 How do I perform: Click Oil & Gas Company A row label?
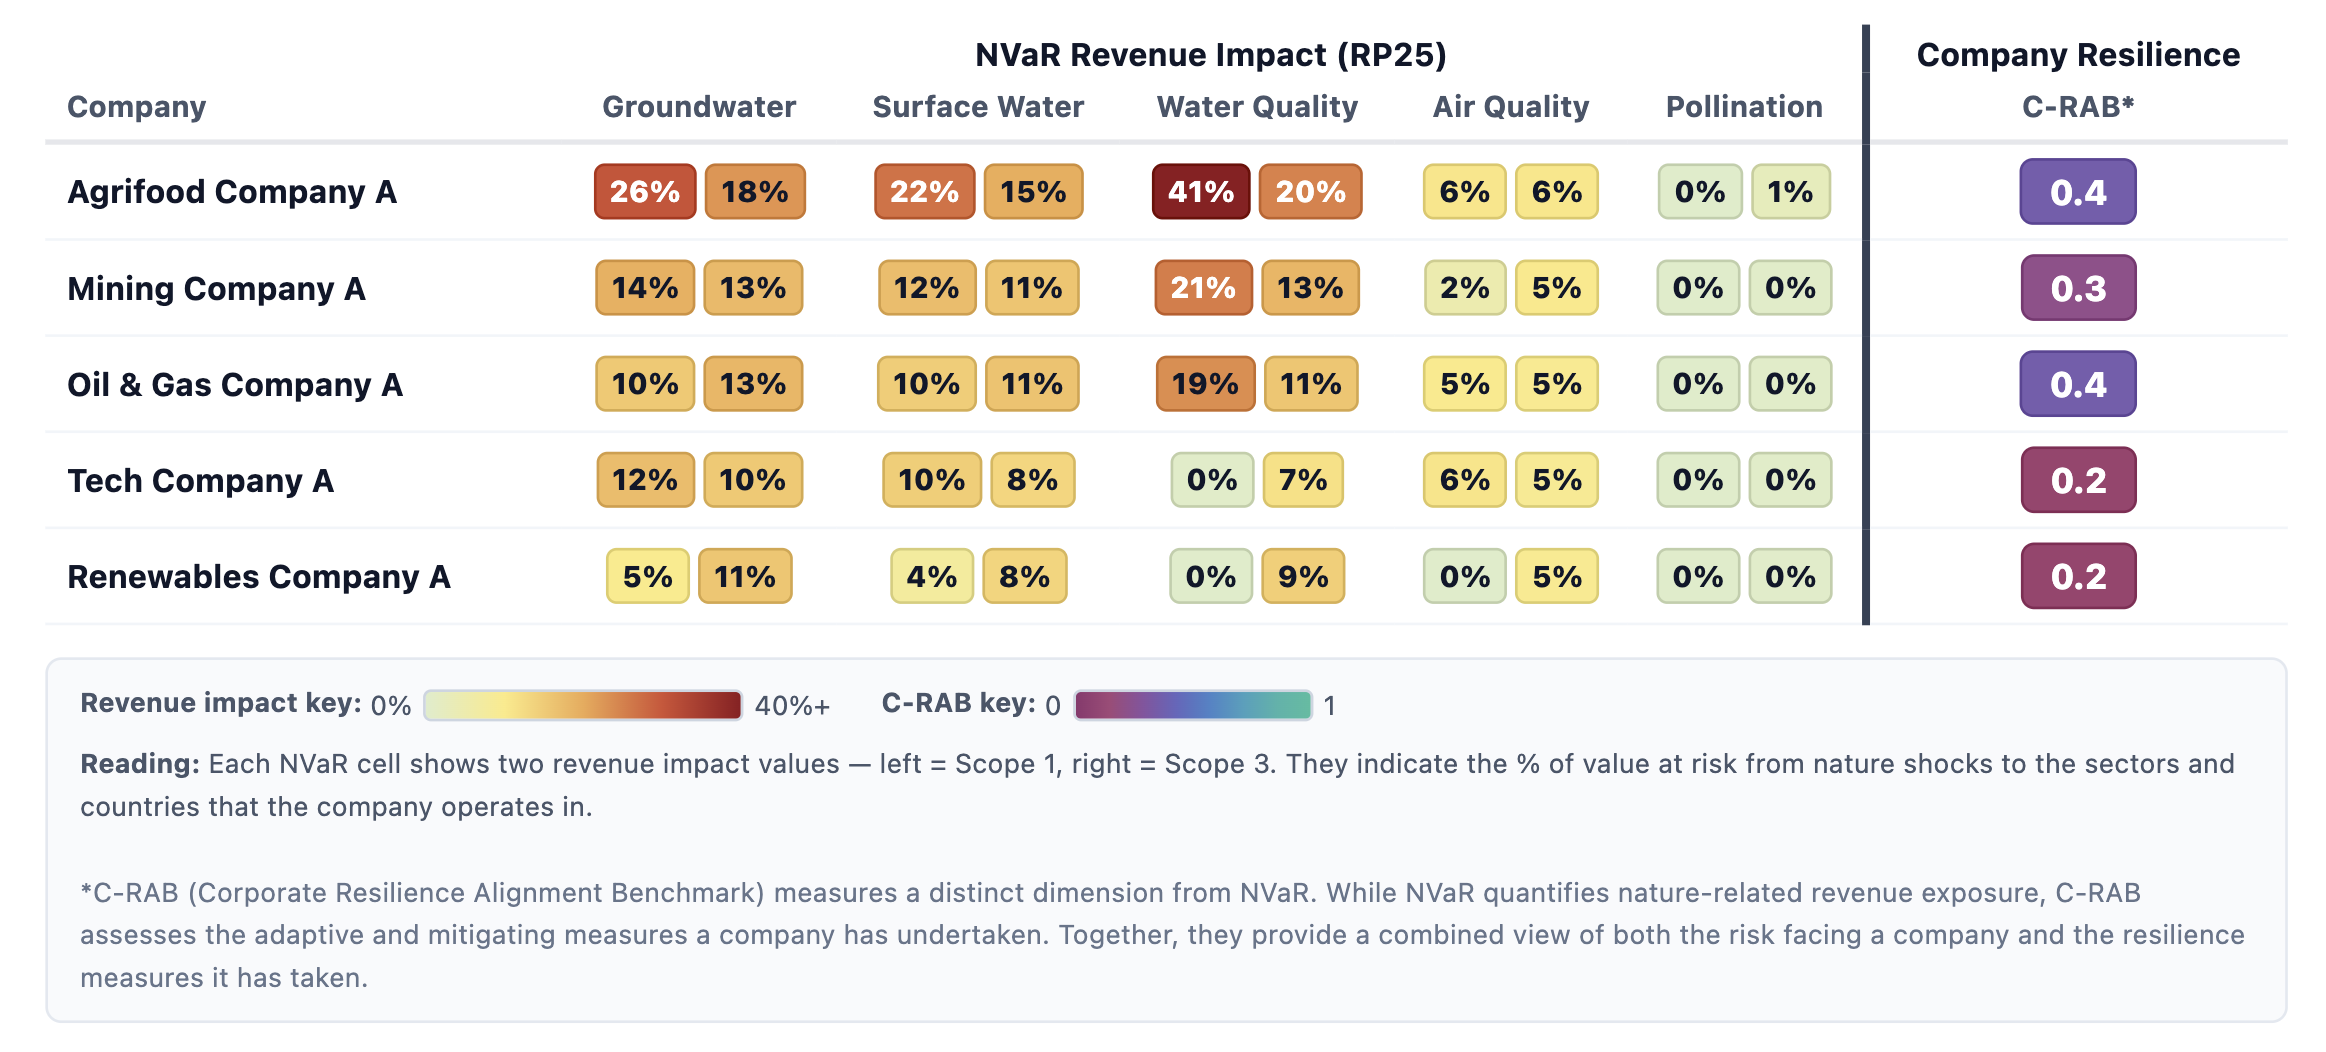click(235, 384)
